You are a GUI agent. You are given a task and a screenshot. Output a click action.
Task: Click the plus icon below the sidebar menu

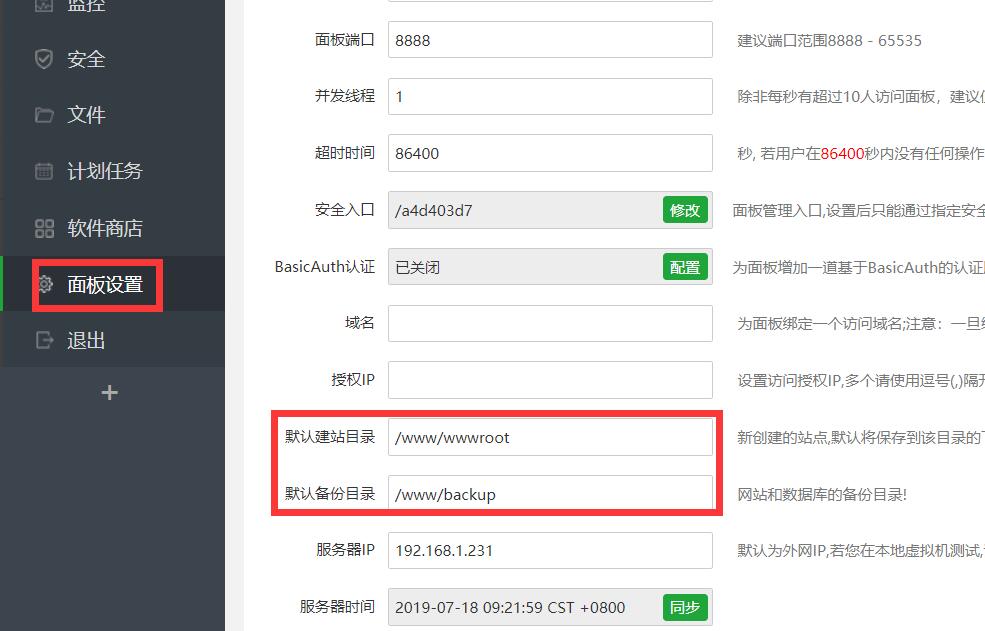[x=109, y=393]
